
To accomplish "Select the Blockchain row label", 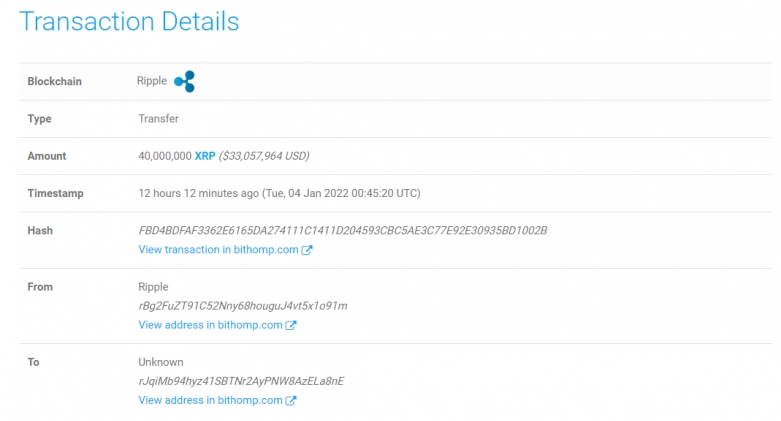I will [54, 81].
